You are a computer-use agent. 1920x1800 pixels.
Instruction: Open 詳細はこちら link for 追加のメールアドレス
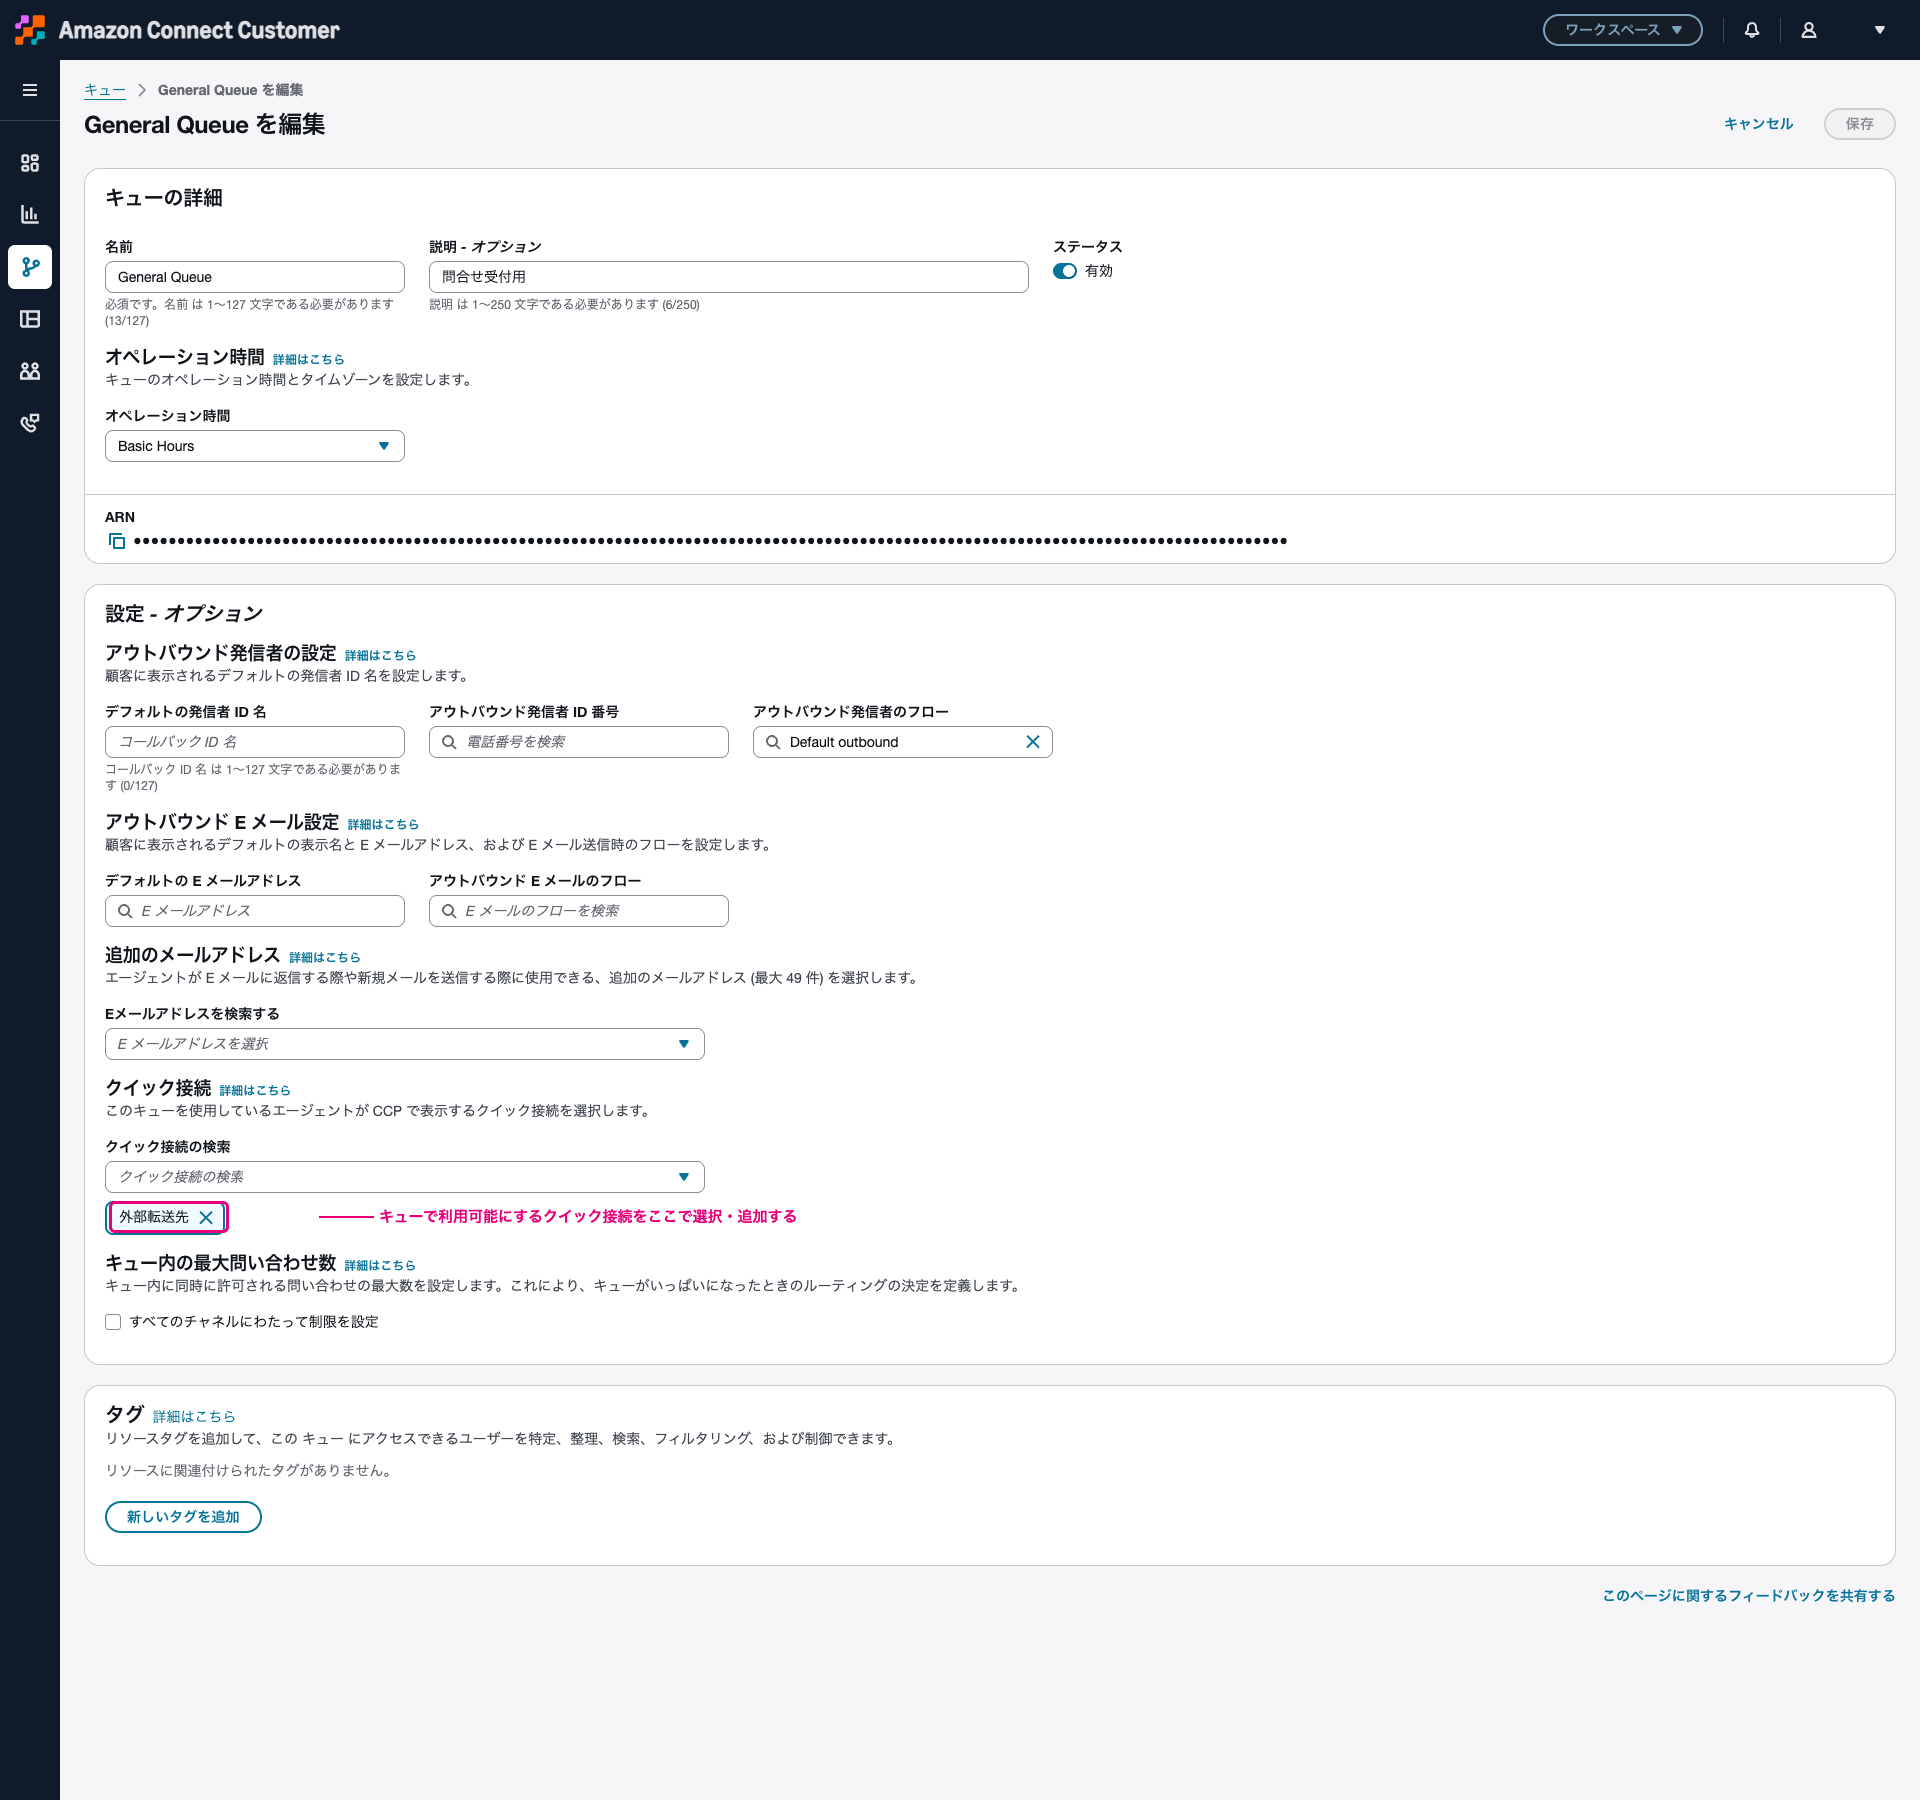point(324,957)
